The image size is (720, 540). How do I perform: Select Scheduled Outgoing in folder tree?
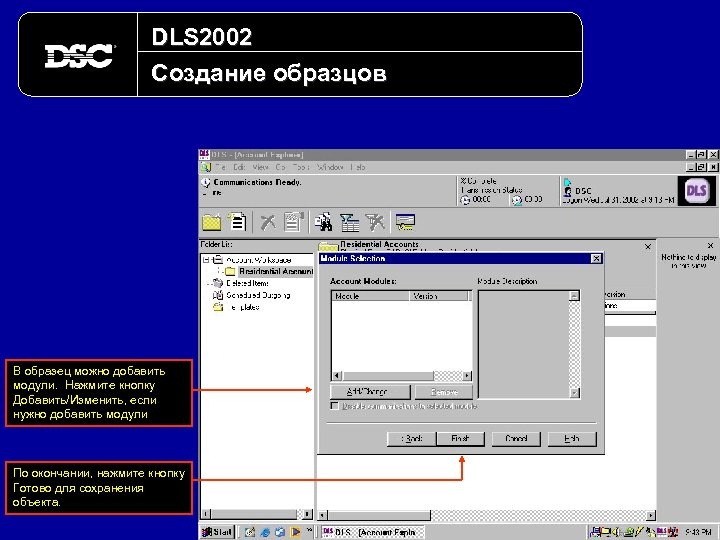(x=258, y=295)
